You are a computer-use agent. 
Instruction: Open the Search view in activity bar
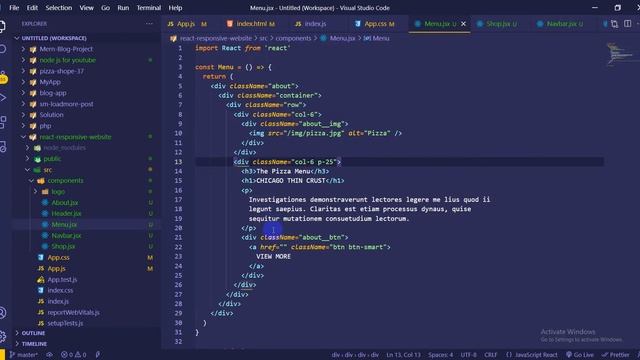tap(3, 49)
